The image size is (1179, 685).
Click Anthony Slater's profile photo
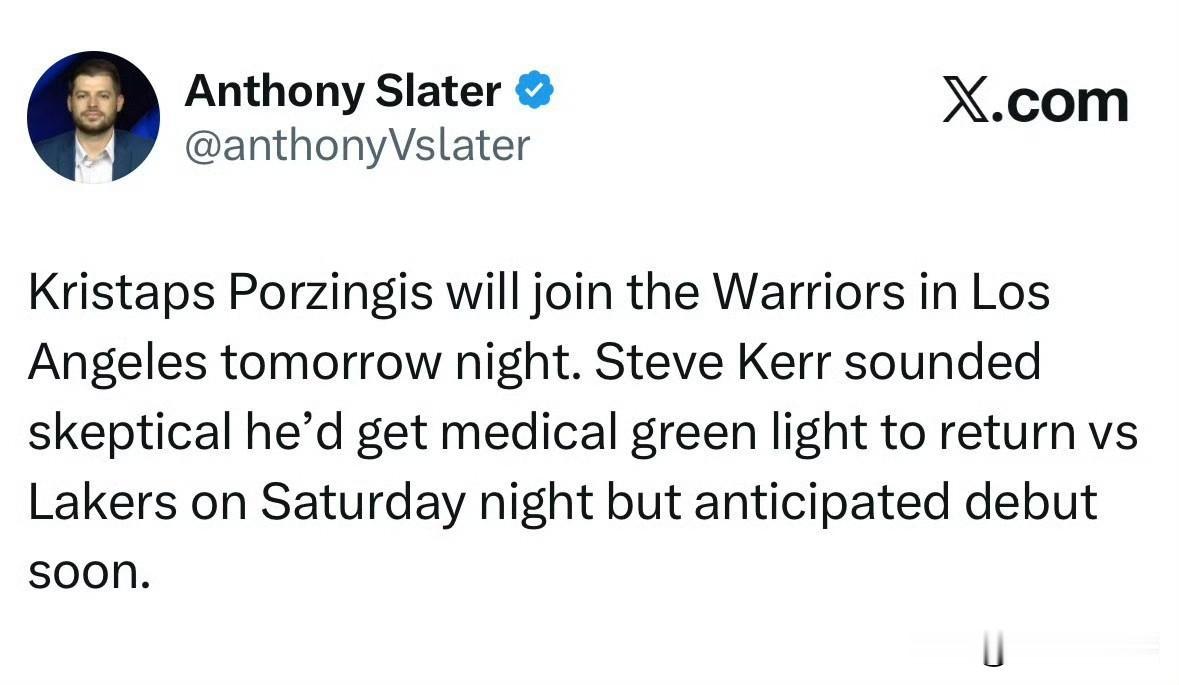93,117
